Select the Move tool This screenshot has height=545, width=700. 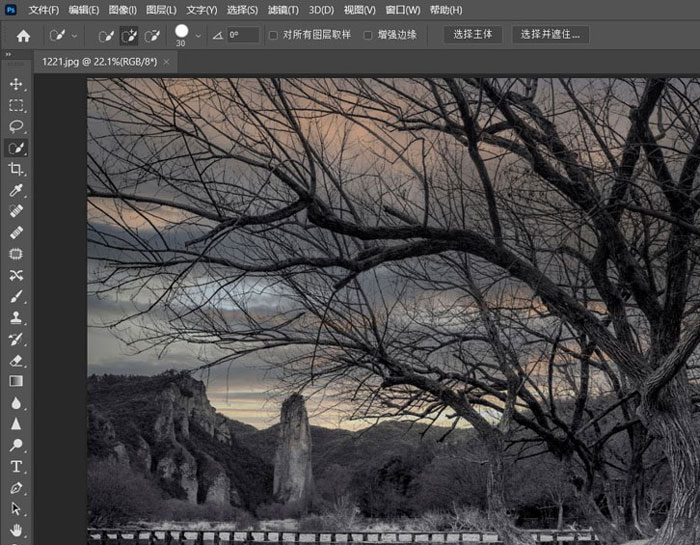(x=16, y=84)
